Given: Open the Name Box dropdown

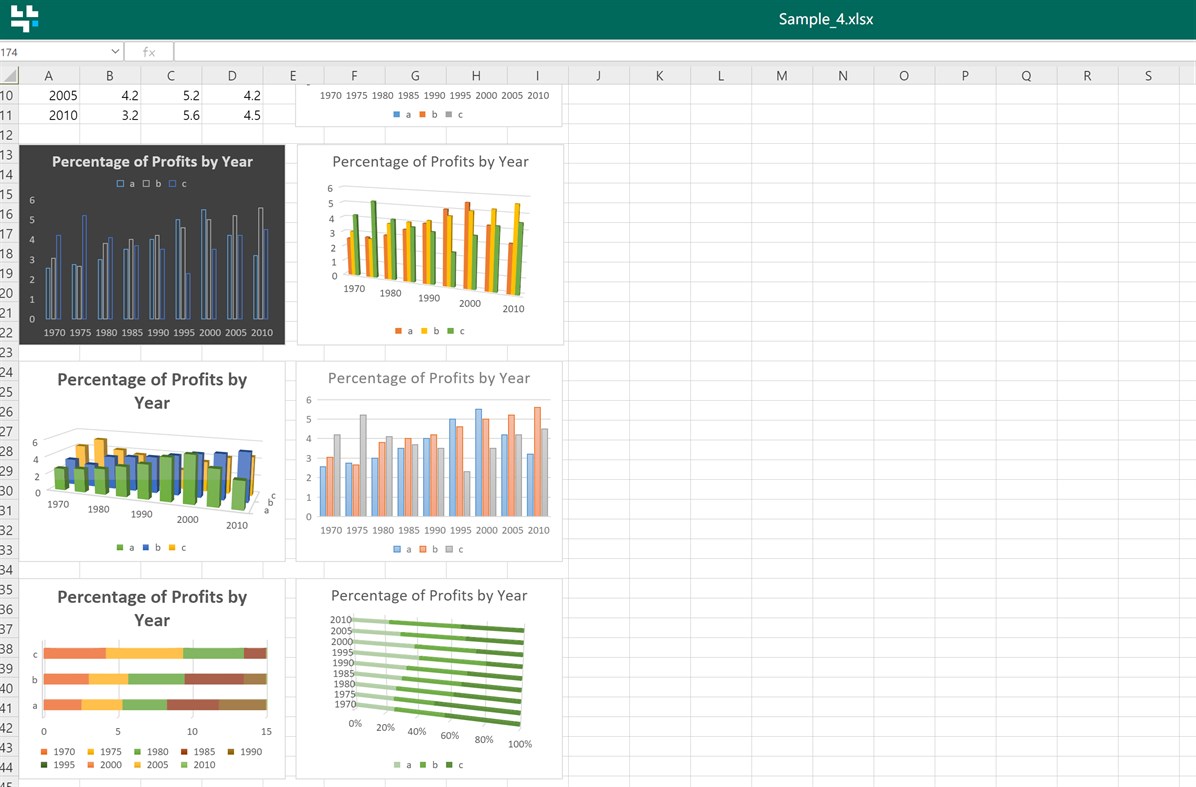Looking at the screenshot, I should (116, 51).
